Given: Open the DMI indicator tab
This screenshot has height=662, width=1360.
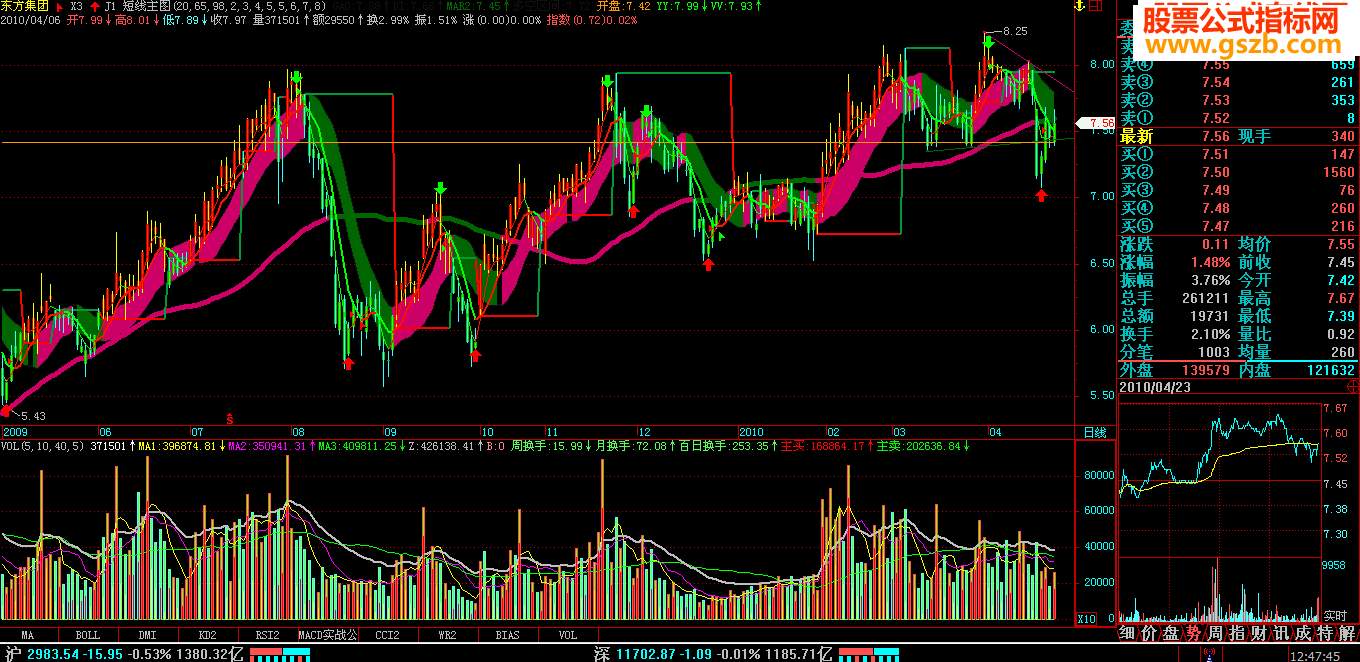Looking at the screenshot, I should [x=148, y=634].
